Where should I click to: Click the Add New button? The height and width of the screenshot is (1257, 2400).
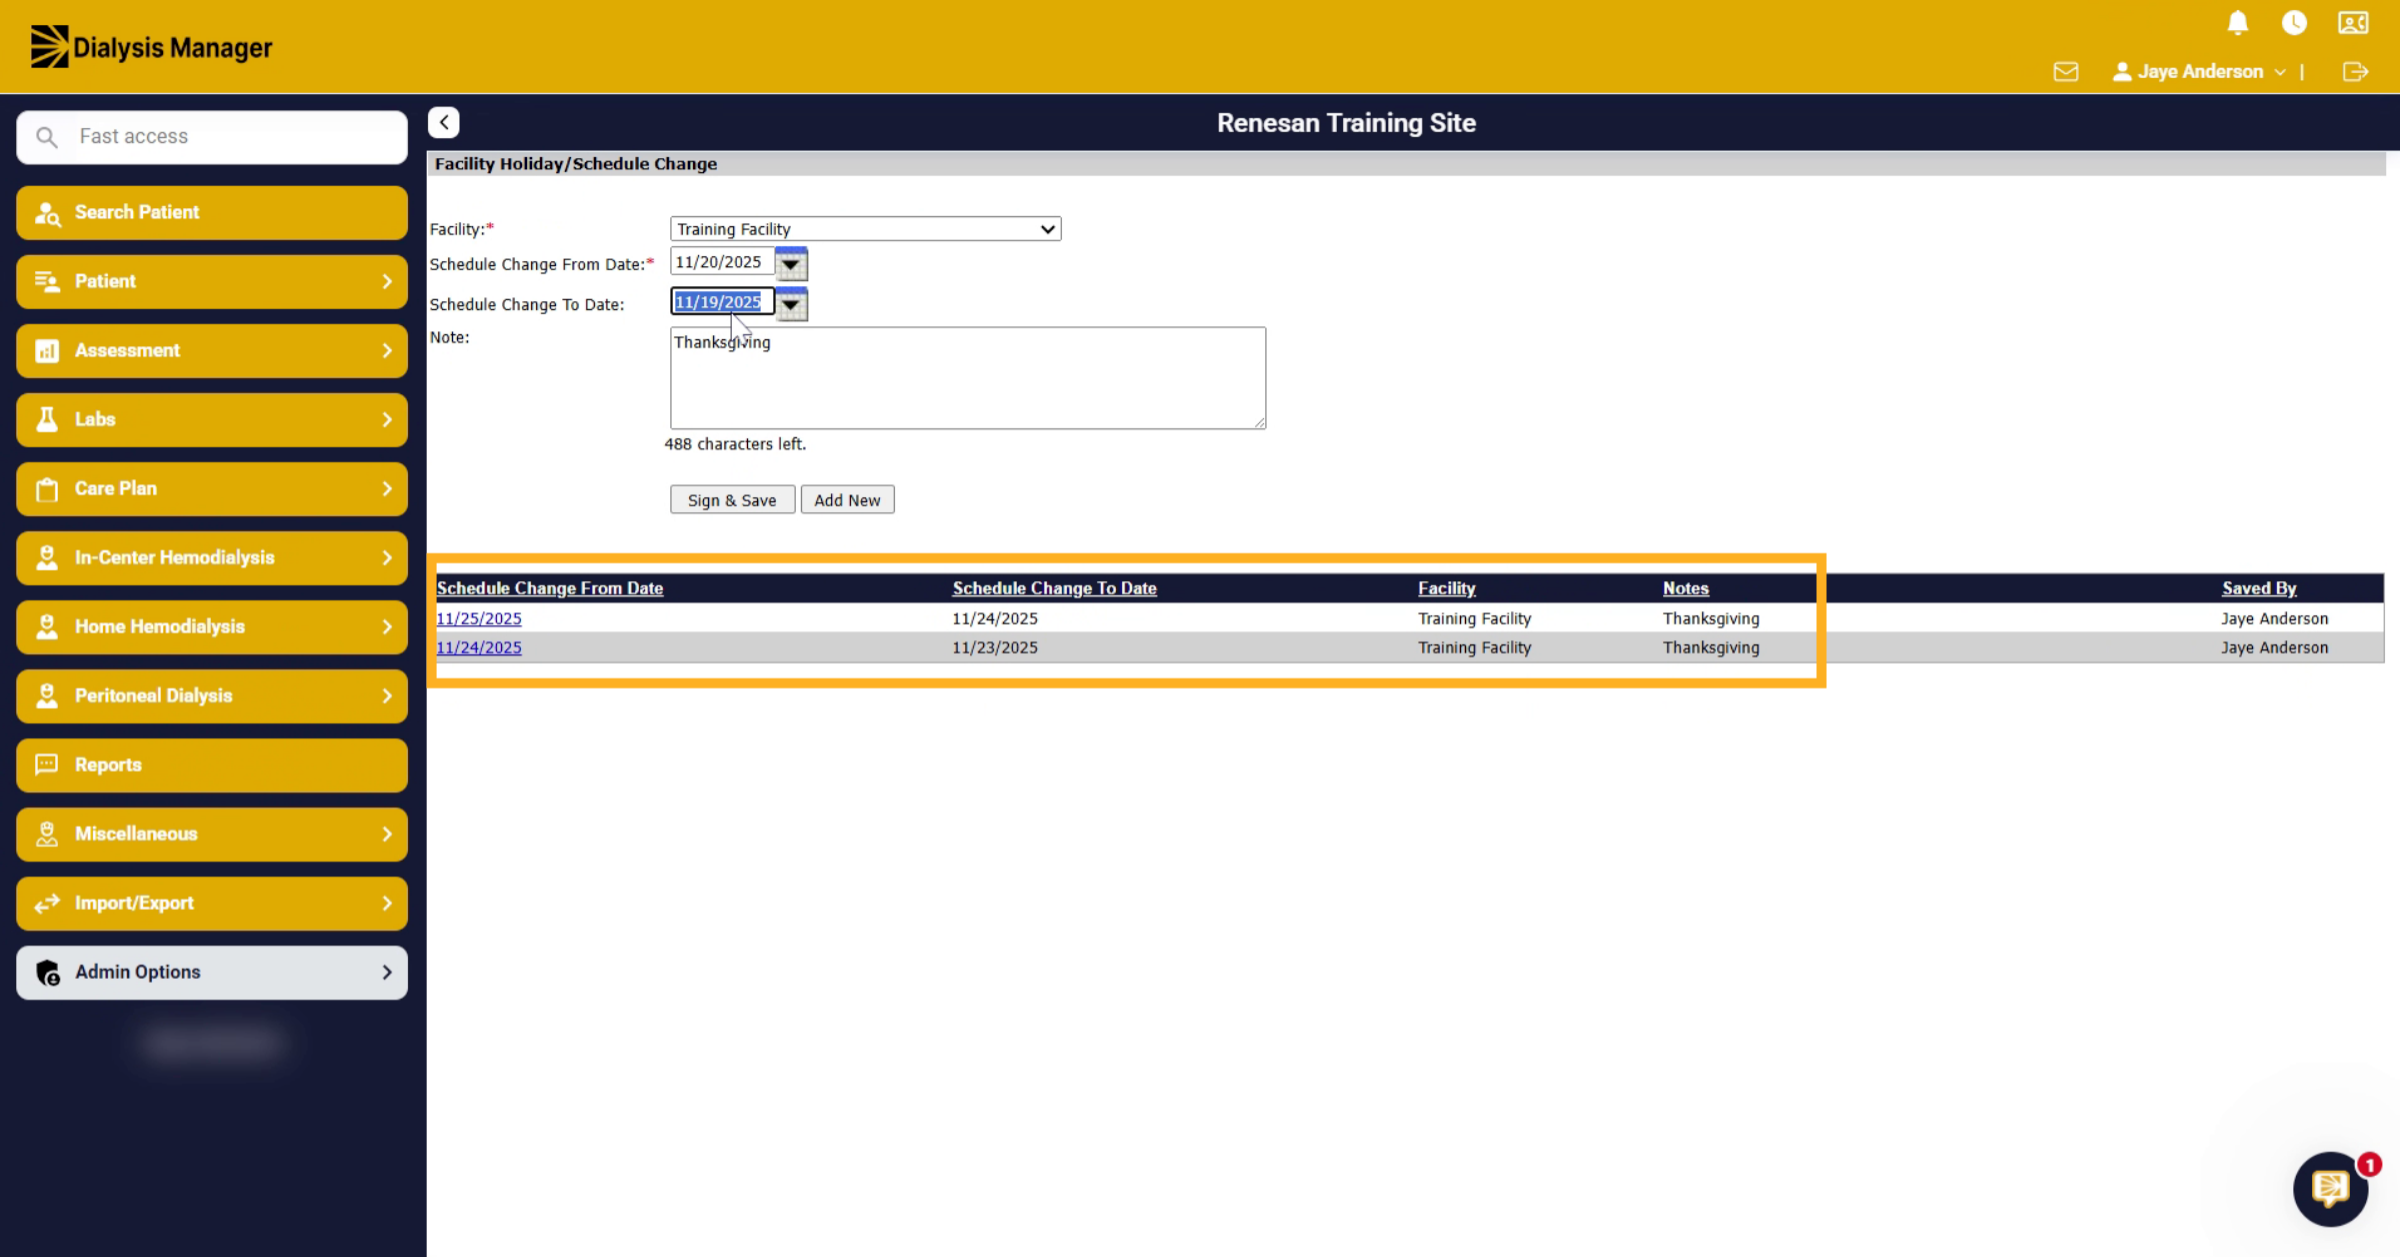[x=847, y=500]
